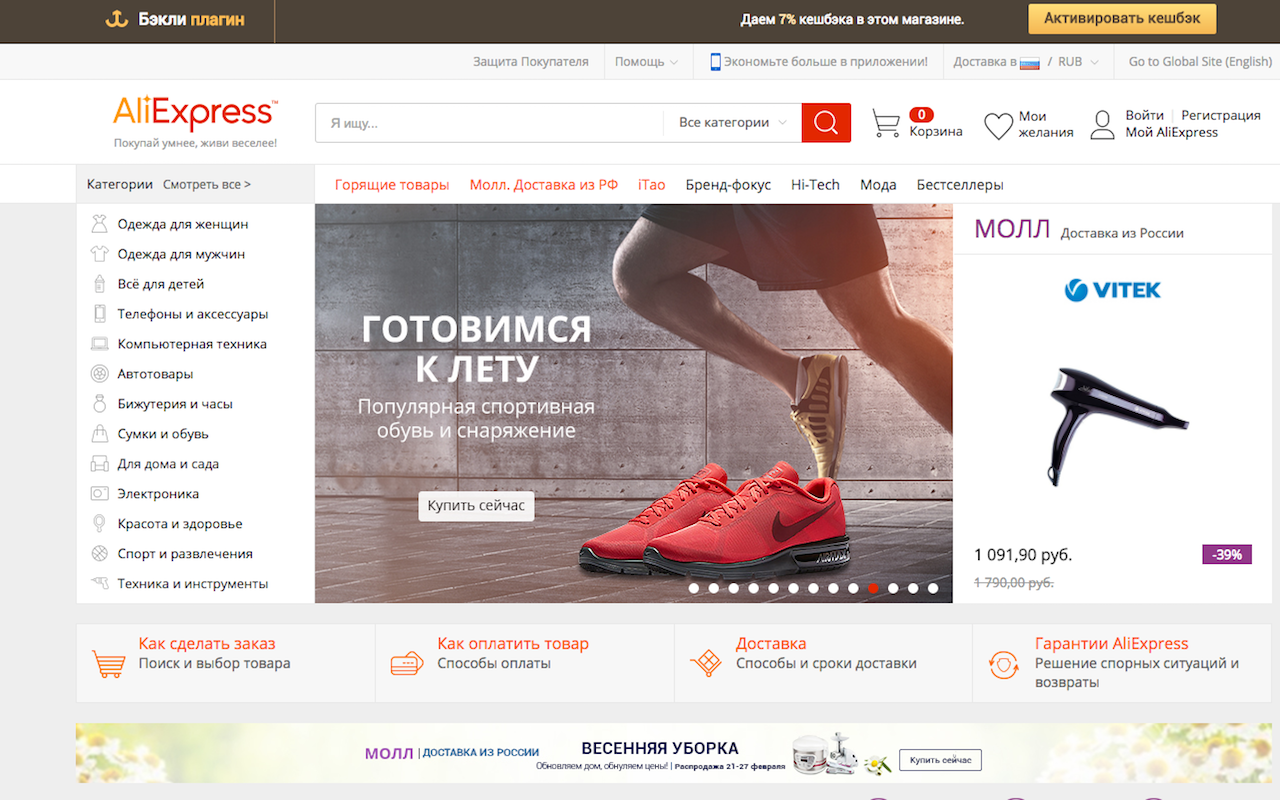Screen dimensions: 1280x800
Task: Click the МОЛЛ Доставка из России header
Action: pyautogui.click(x=1079, y=230)
